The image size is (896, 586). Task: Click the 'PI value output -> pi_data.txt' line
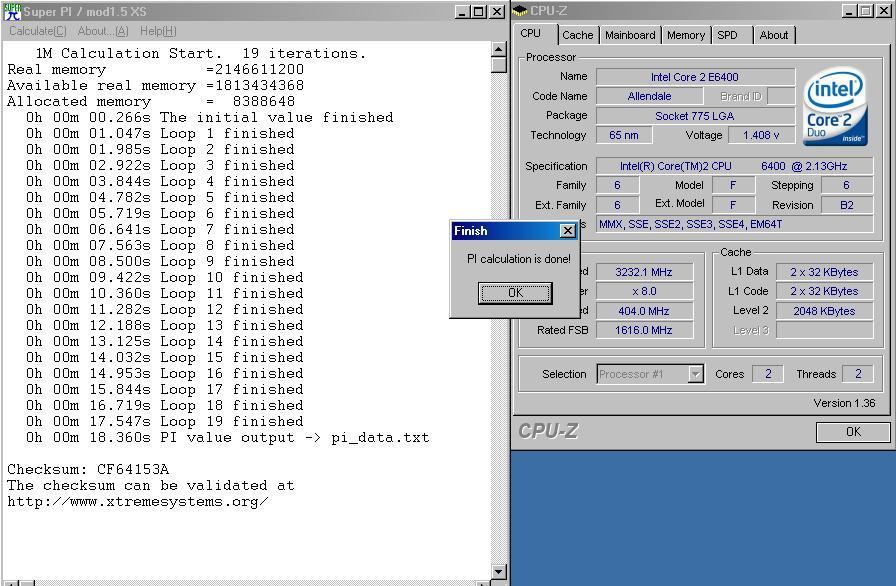tap(227, 438)
